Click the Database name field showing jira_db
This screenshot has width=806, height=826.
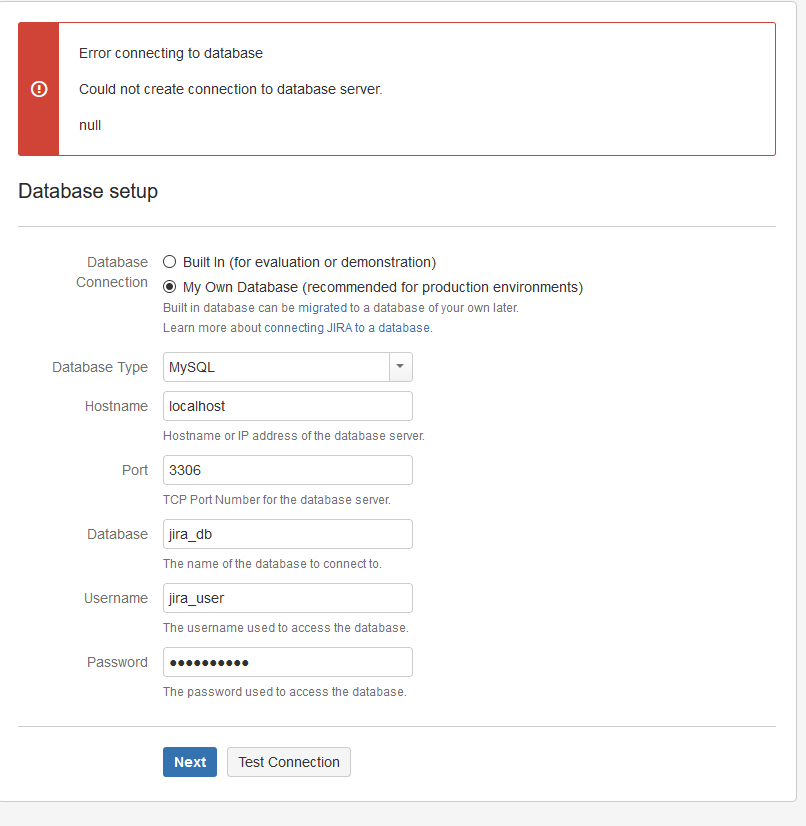(287, 534)
